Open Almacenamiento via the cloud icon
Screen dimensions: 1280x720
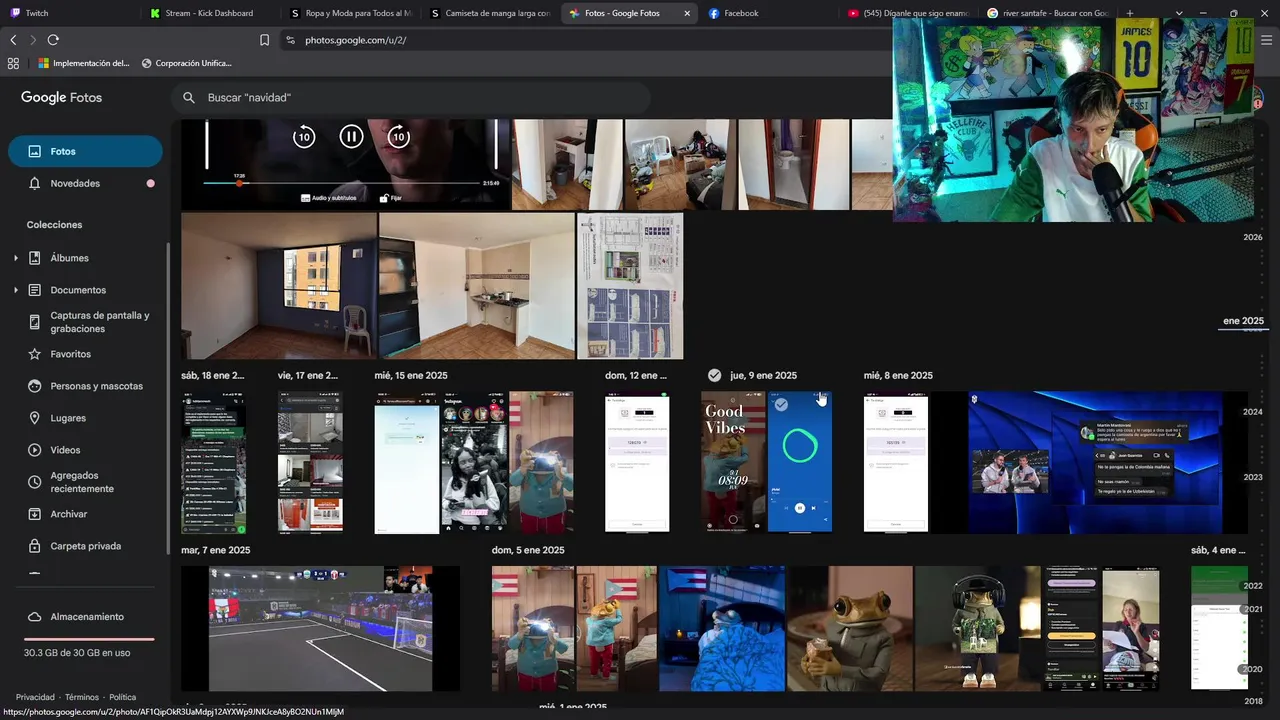coord(35,617)
